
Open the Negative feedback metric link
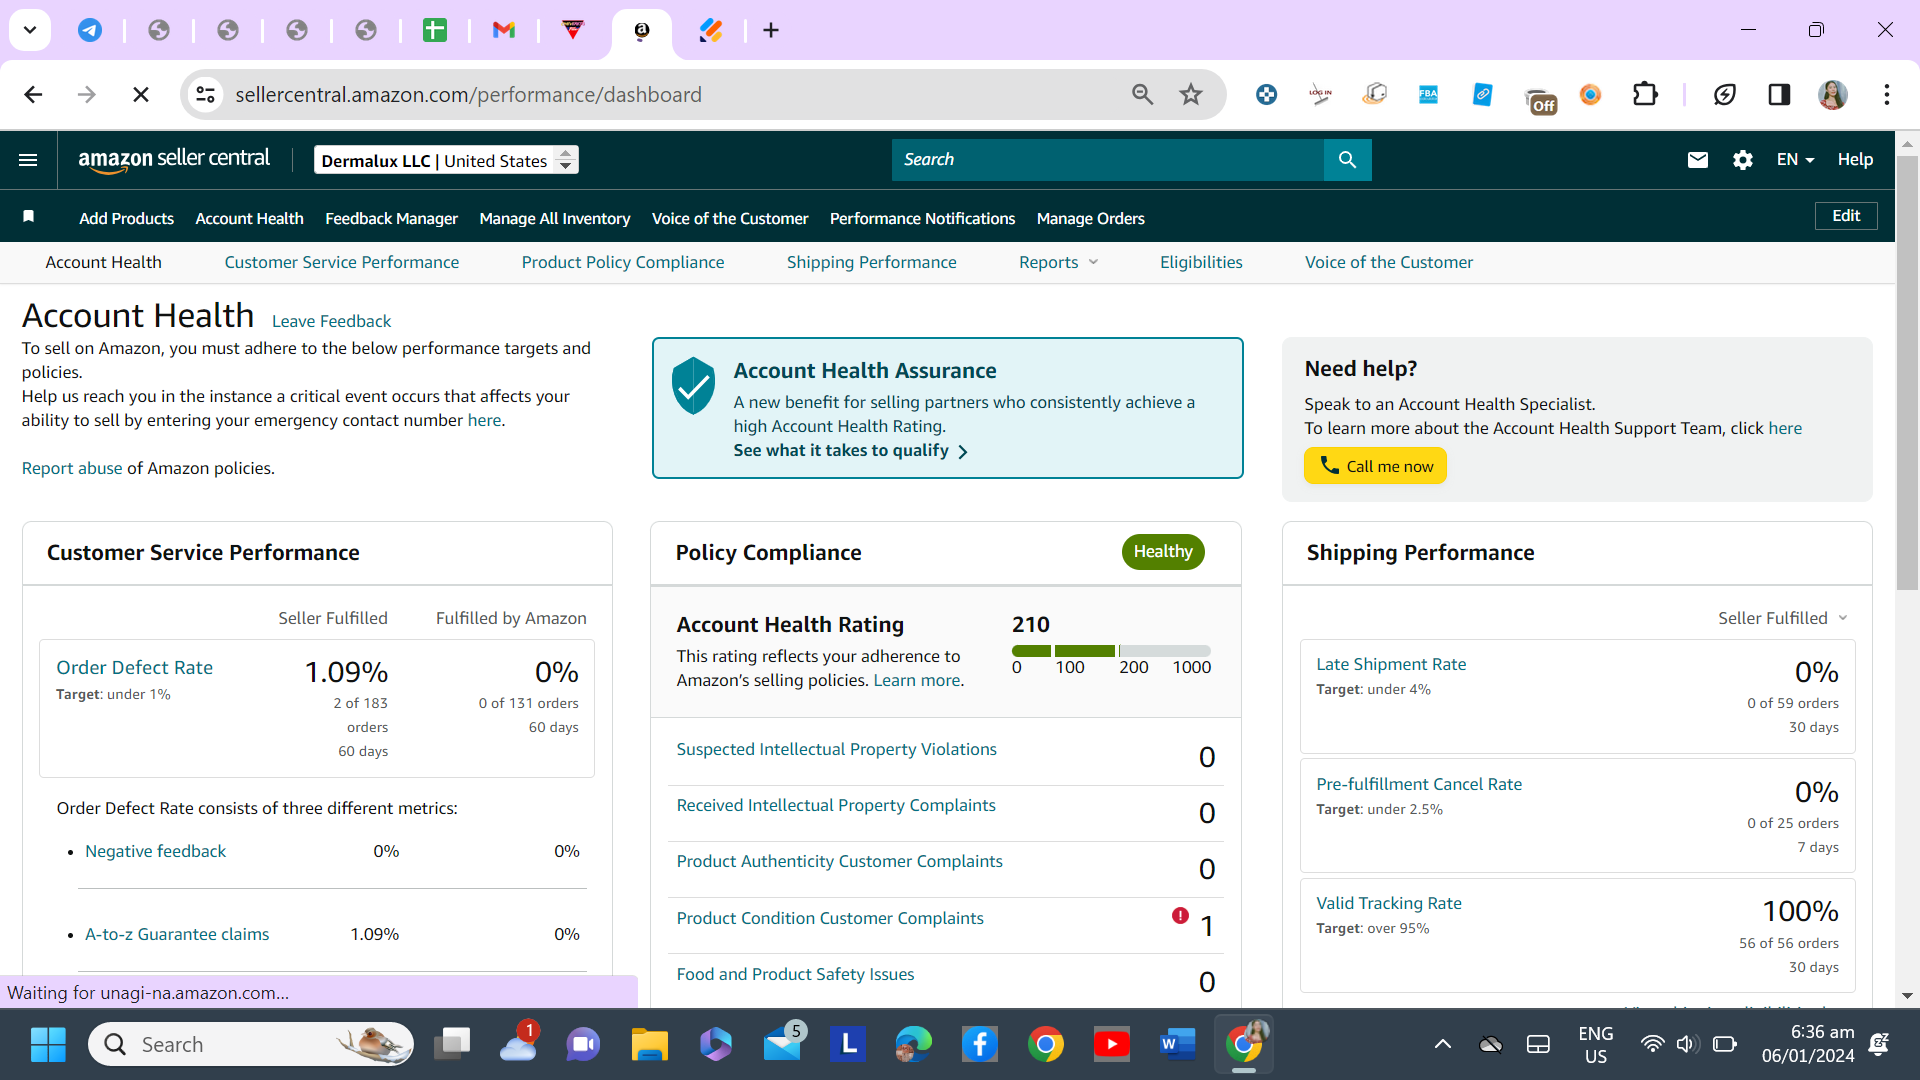155,851
